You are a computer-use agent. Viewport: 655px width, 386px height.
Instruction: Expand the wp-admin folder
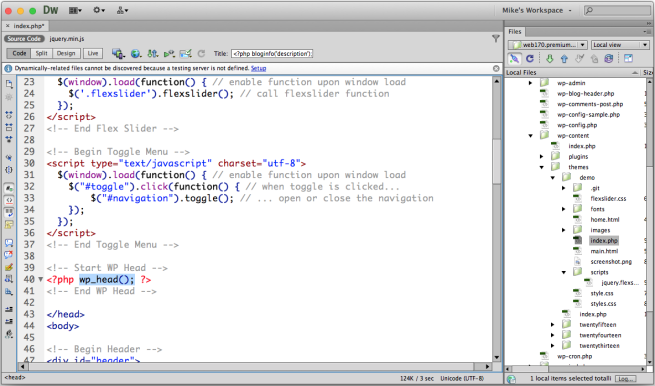(x=531, y=83)
